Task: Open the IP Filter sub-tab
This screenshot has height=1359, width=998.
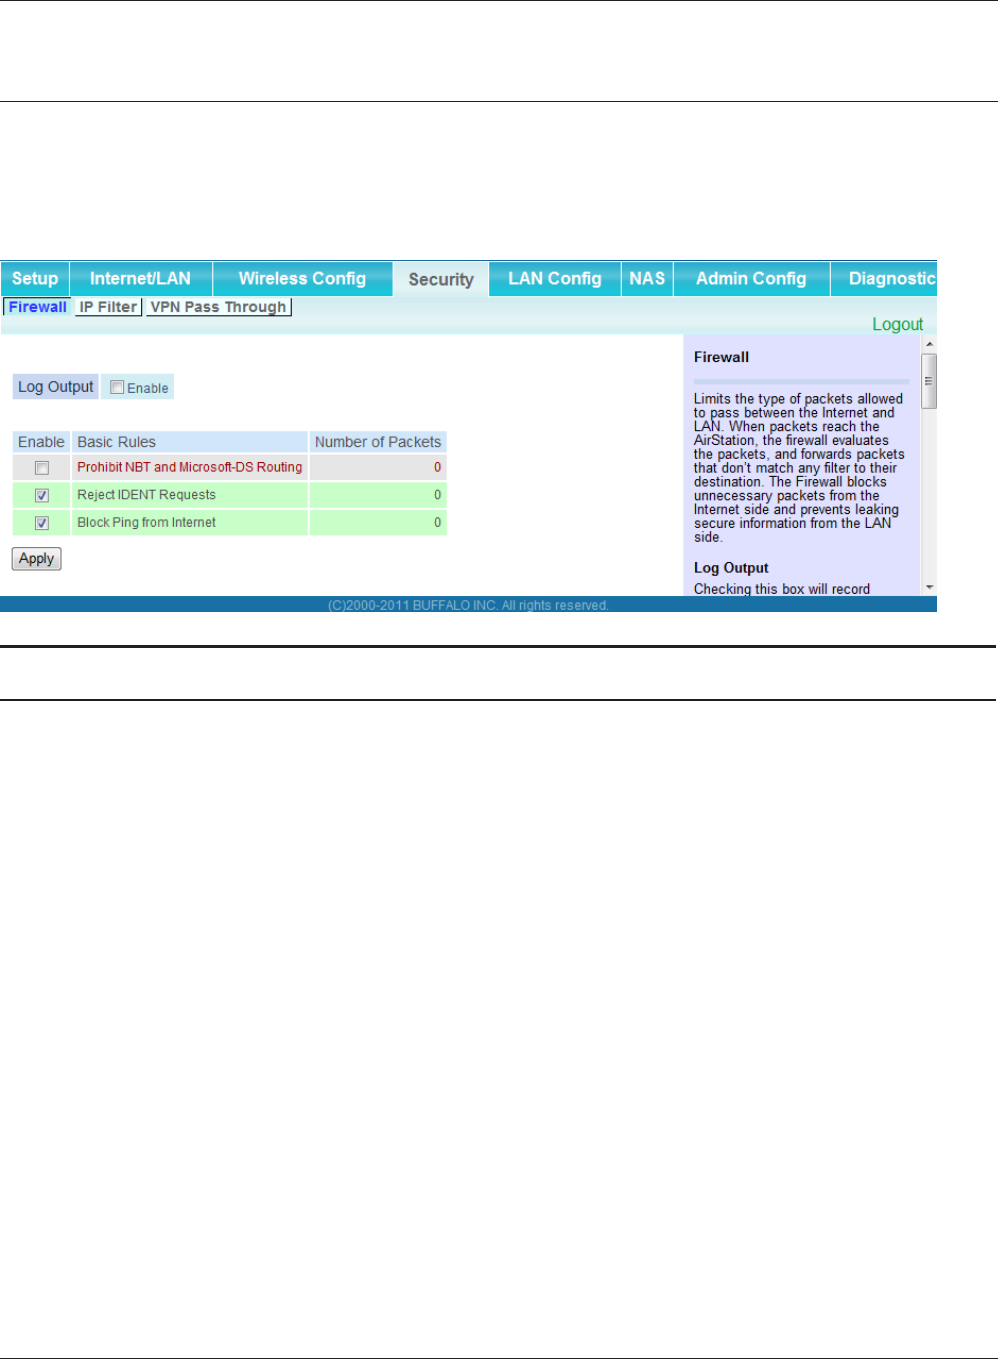Action: point(109,307)
